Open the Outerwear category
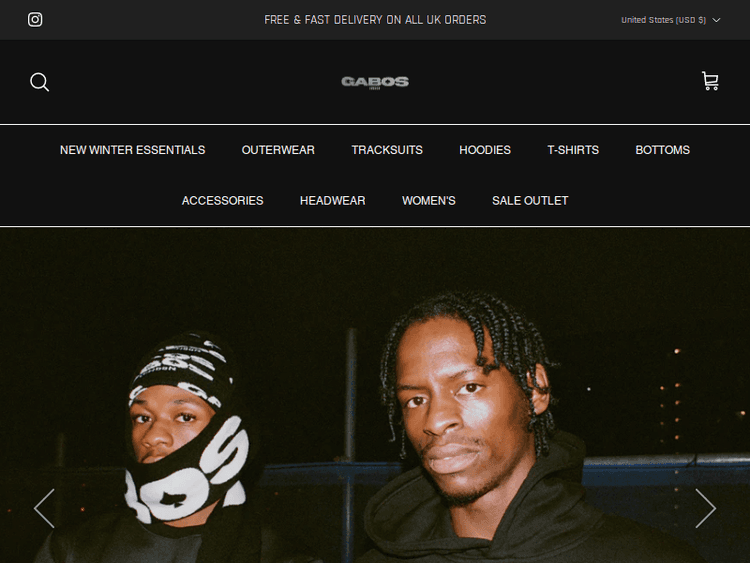The image size is (750, 563). tap(278, 150)
